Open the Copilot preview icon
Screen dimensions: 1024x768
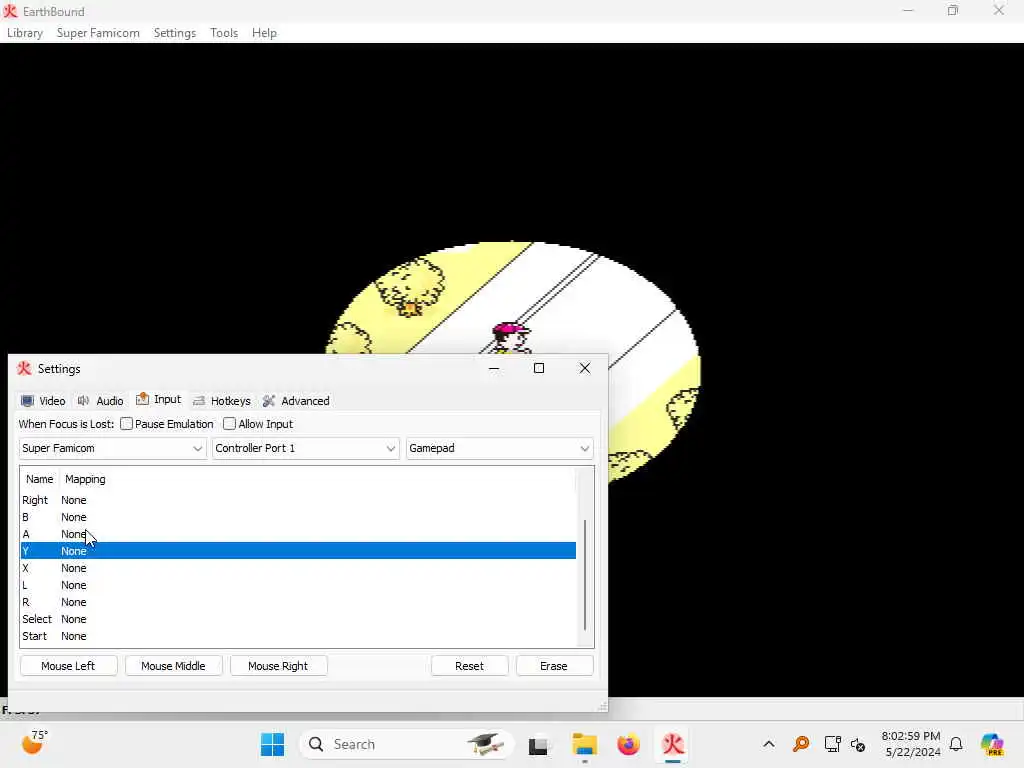click(x=992, y=744)
